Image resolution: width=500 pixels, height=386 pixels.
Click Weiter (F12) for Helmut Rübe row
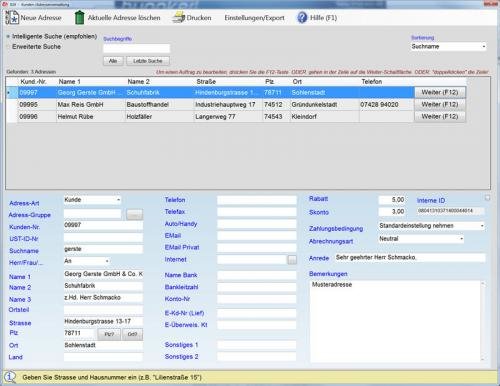[440, 116]
